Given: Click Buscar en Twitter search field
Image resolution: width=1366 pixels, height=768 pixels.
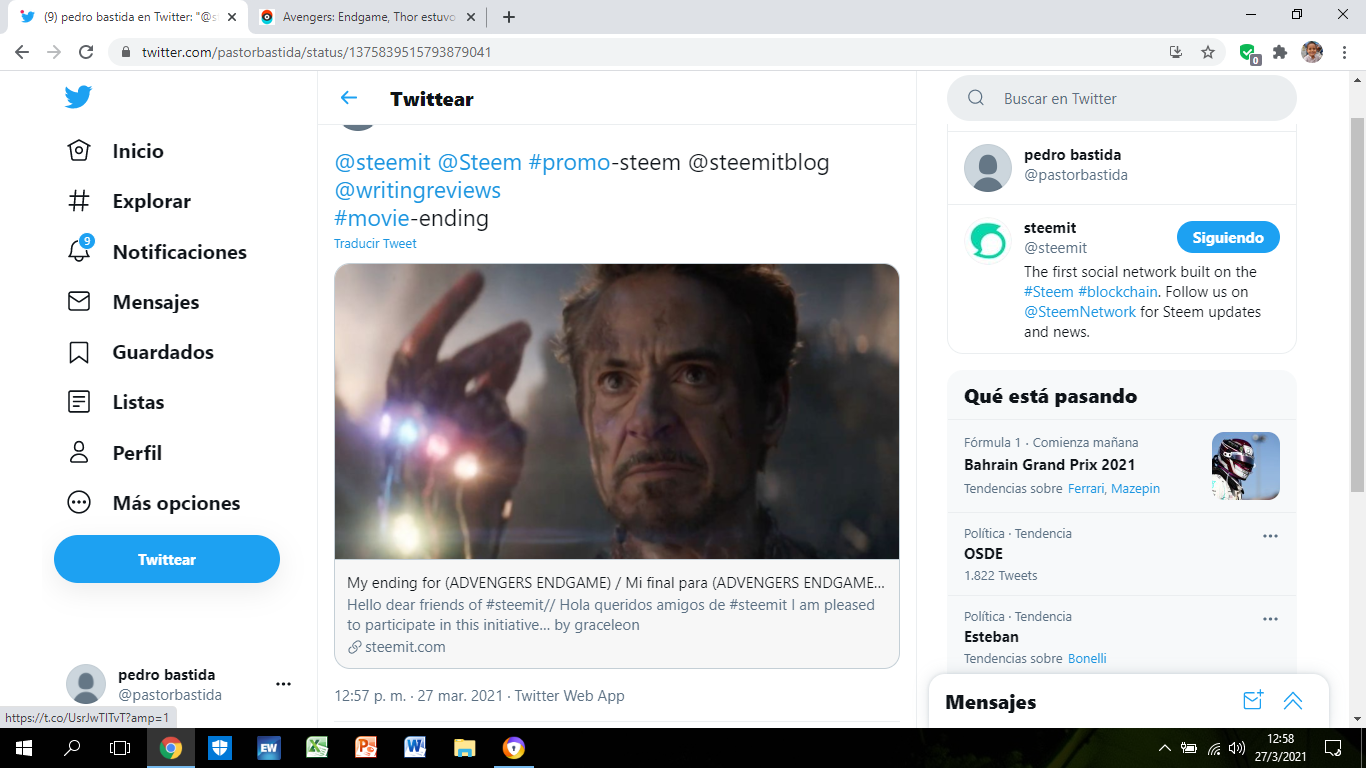Looking at the screenshot, I should pos(1121,98).
